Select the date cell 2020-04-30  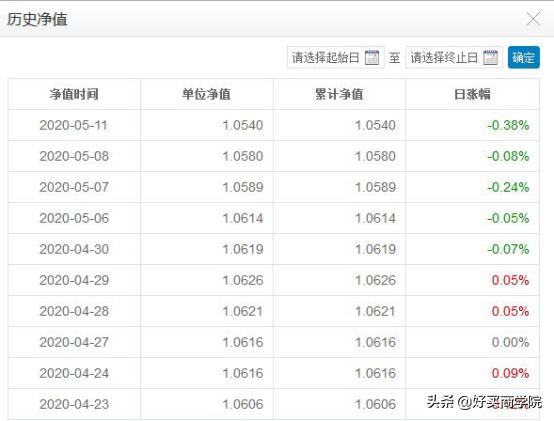click(74, 249)
